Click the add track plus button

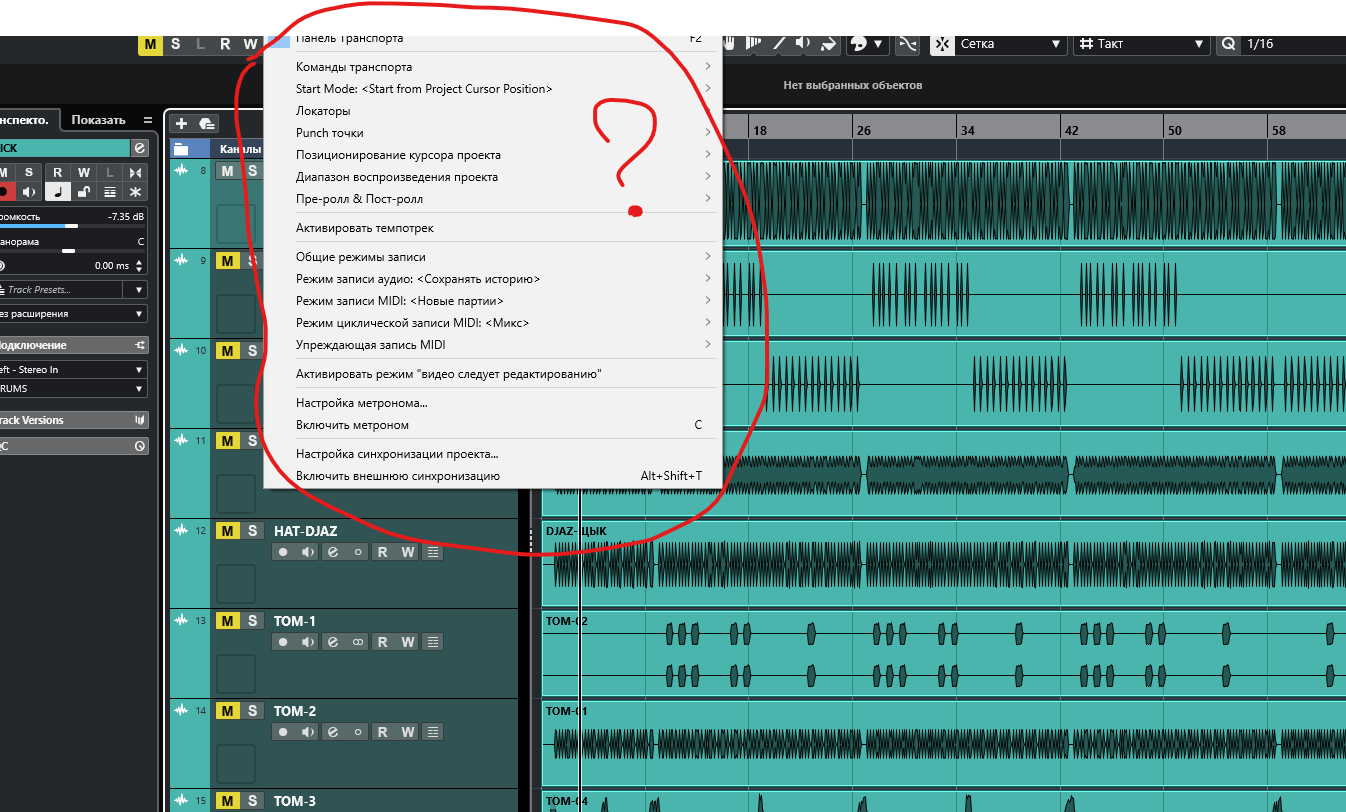[181, 123]
